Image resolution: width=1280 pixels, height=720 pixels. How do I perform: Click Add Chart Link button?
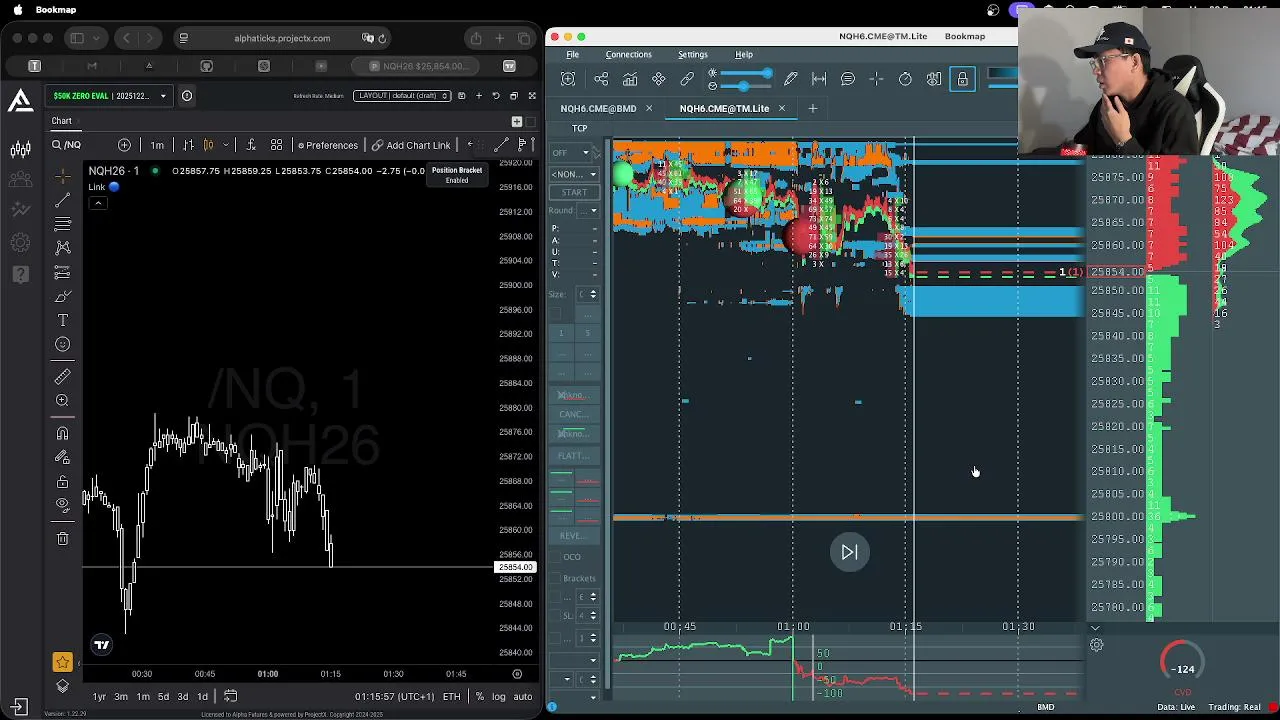click(411, 145)
